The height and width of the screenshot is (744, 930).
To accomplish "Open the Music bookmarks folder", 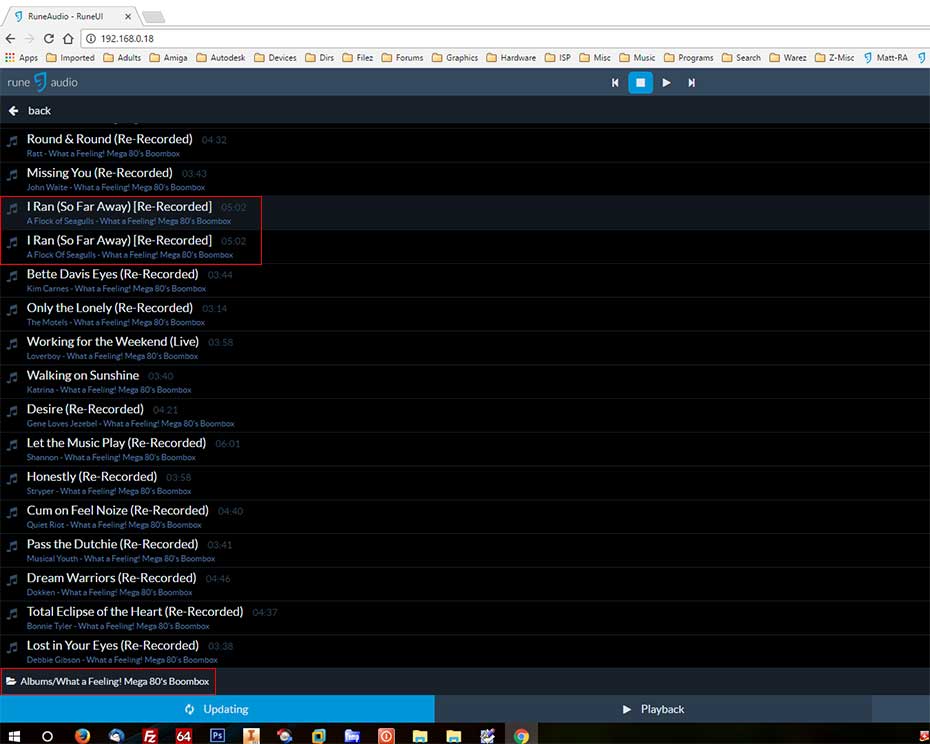I will [637, 58].
